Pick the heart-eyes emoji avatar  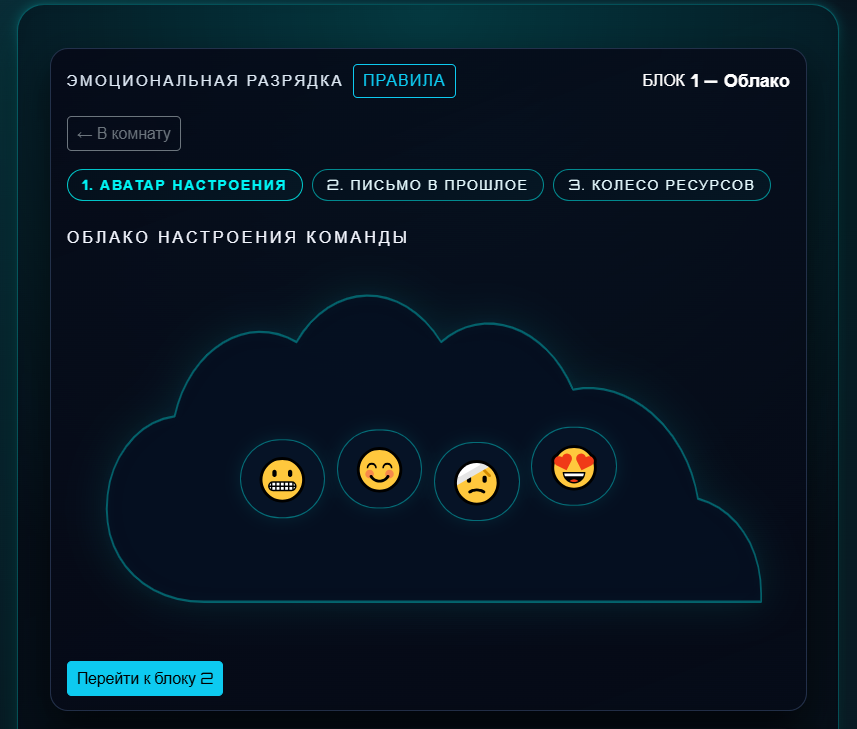574,466
